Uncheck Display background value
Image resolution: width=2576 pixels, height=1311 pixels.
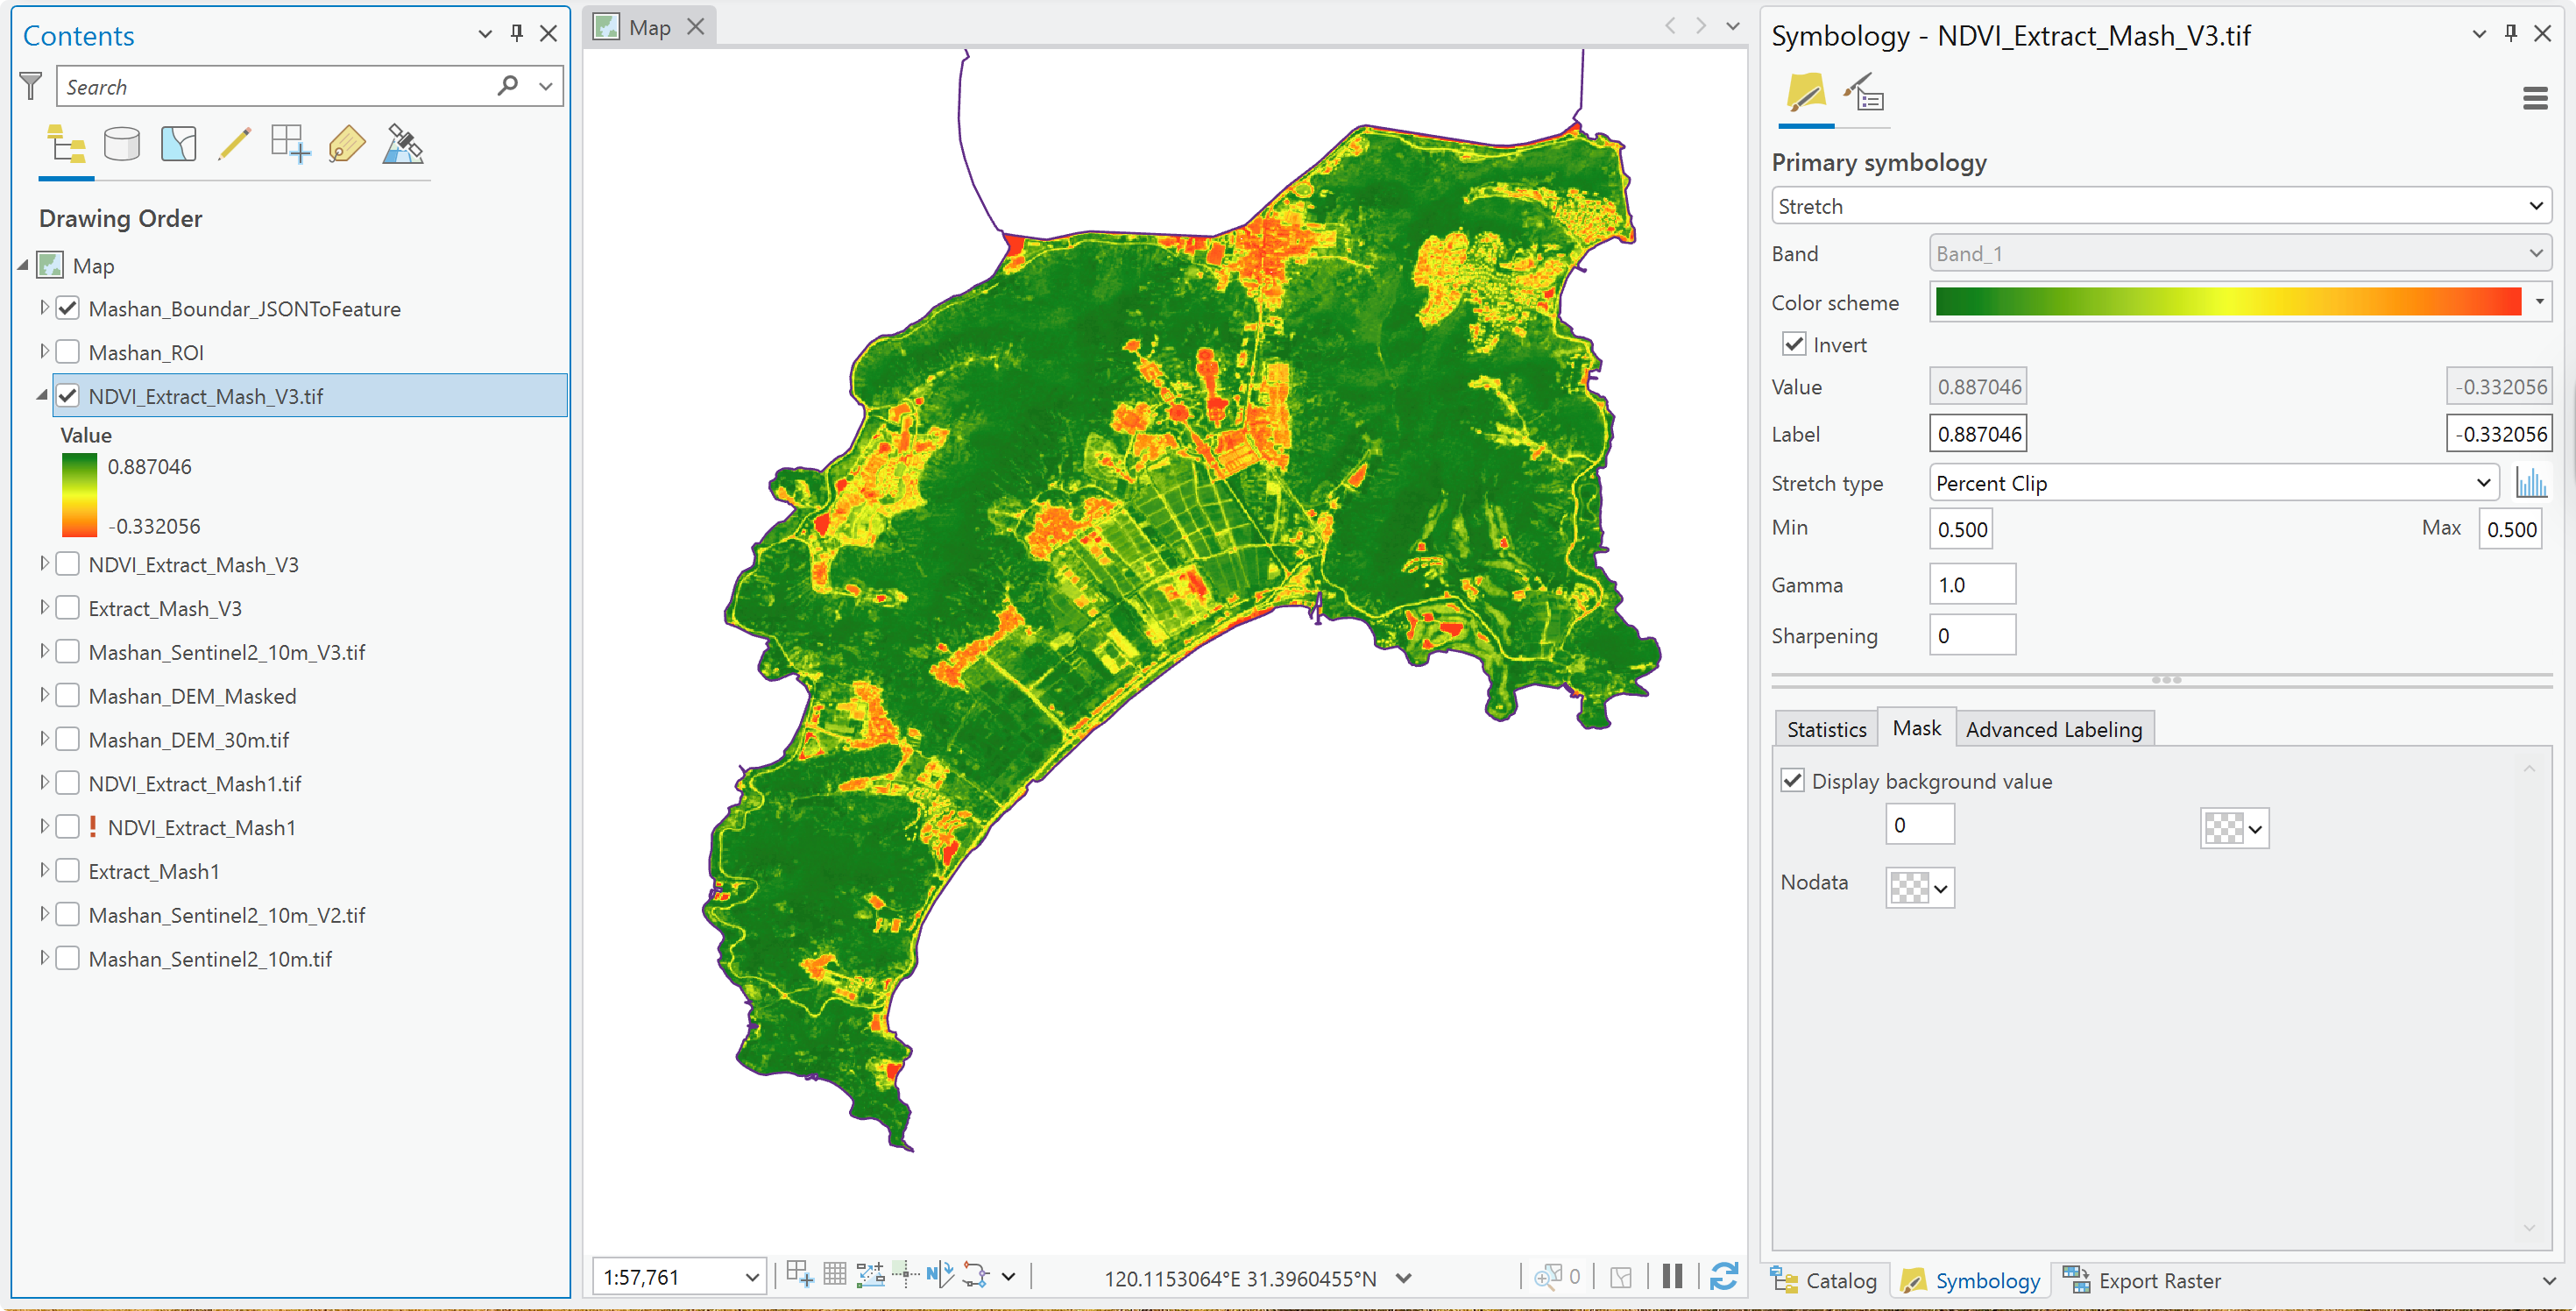1792,780
